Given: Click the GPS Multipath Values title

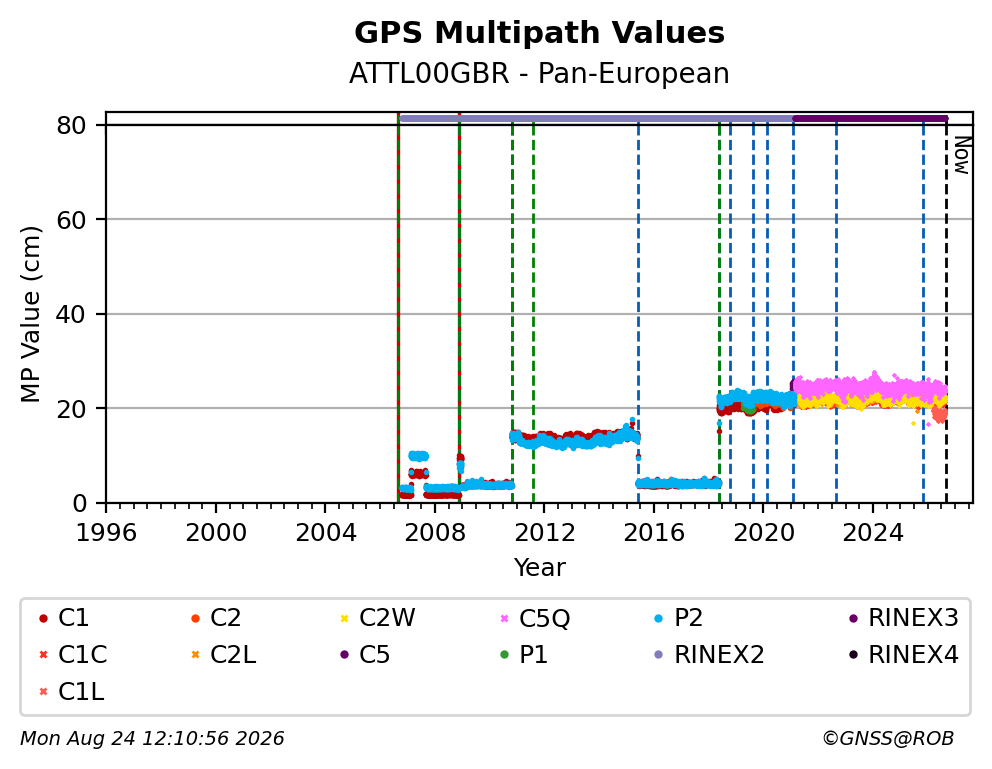Looking at the screenshot, I should coord(539,33).
